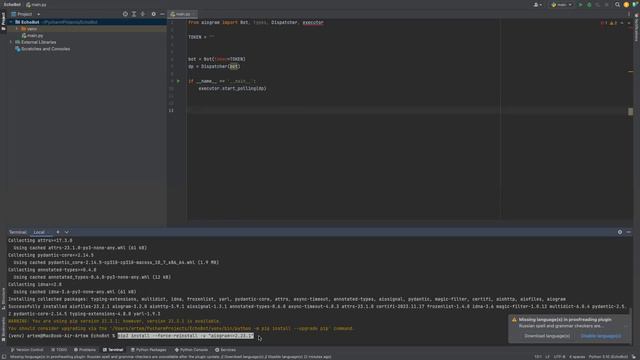The height and width of the screenshot is (360, 640).
Task: Open the Problems tool window
Action: click(x=85, y=350)
